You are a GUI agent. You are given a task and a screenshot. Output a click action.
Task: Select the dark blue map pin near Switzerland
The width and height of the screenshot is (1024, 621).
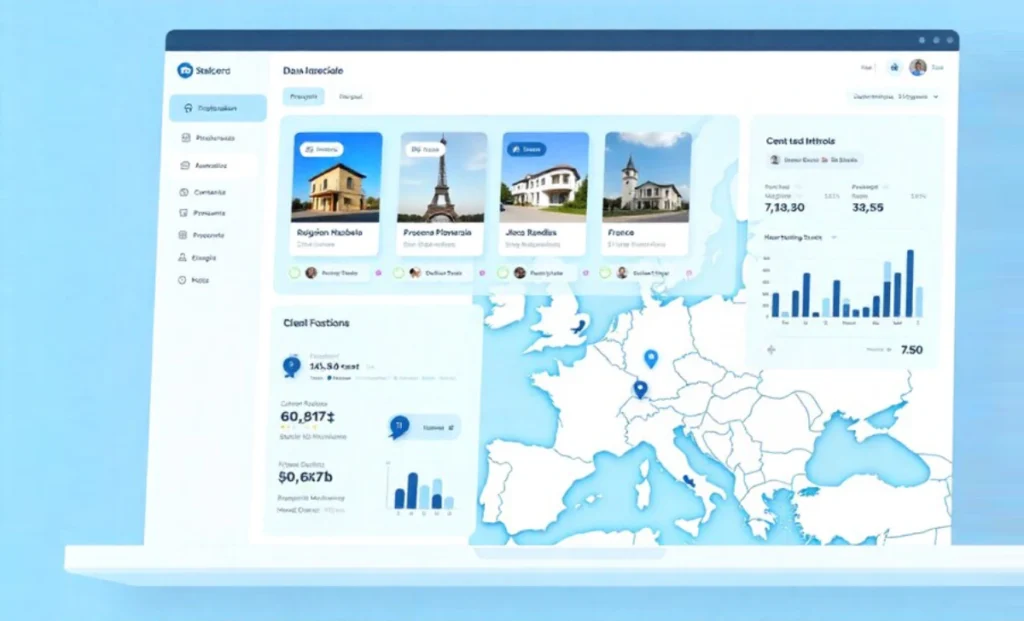[x=640, y=390]
